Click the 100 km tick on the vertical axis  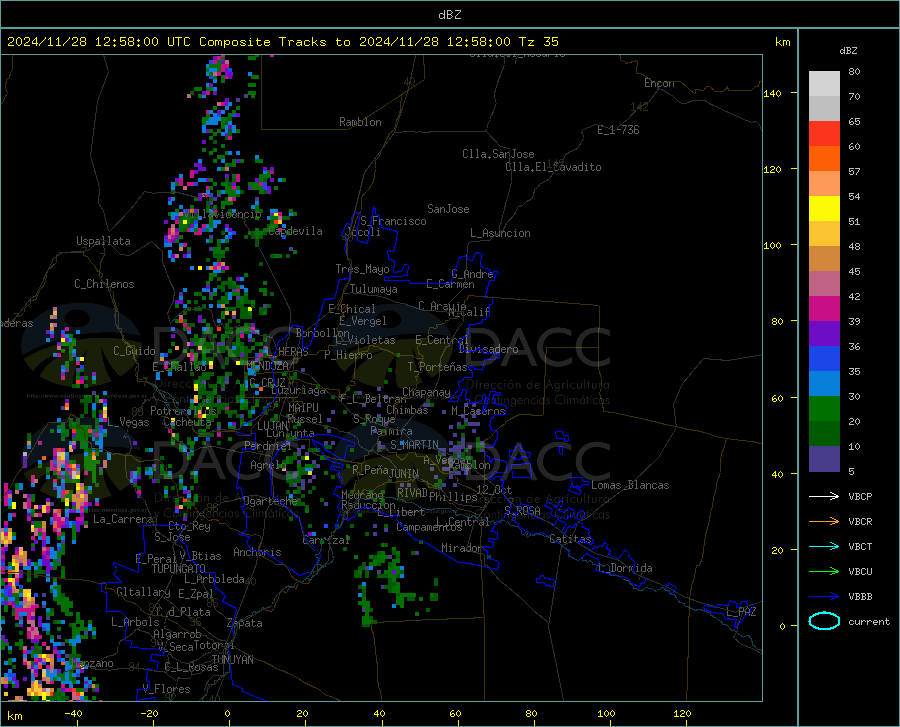772,246
